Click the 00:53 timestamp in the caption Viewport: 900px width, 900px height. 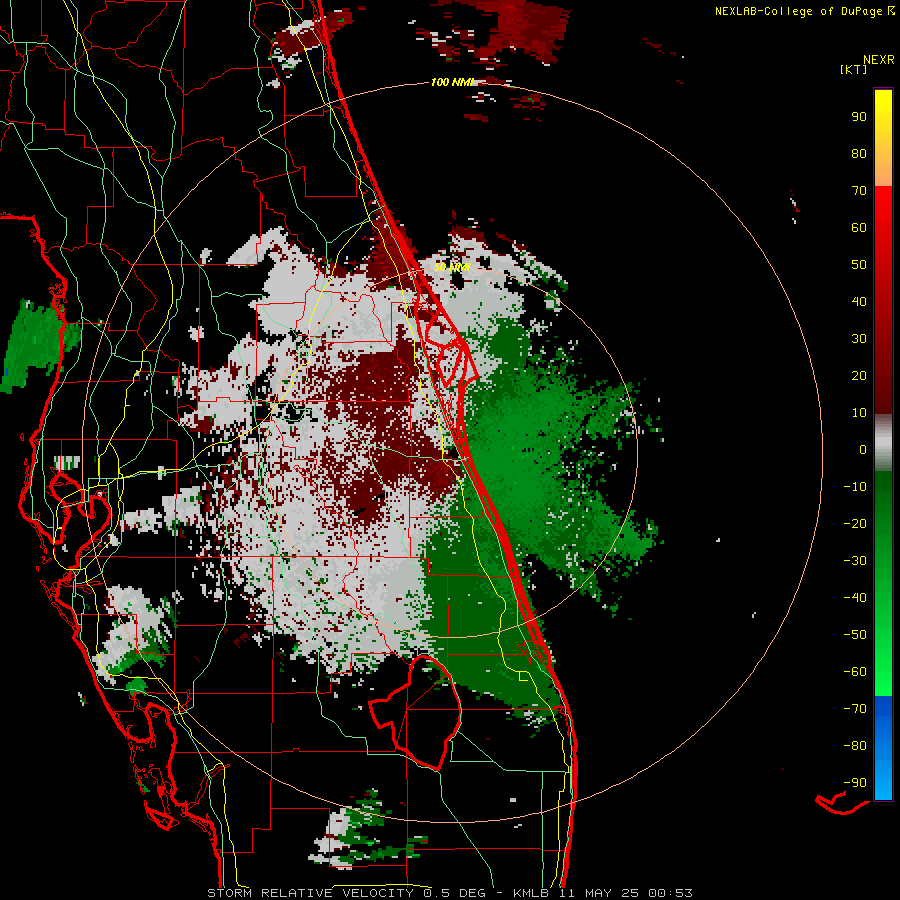tap(670, 893)
